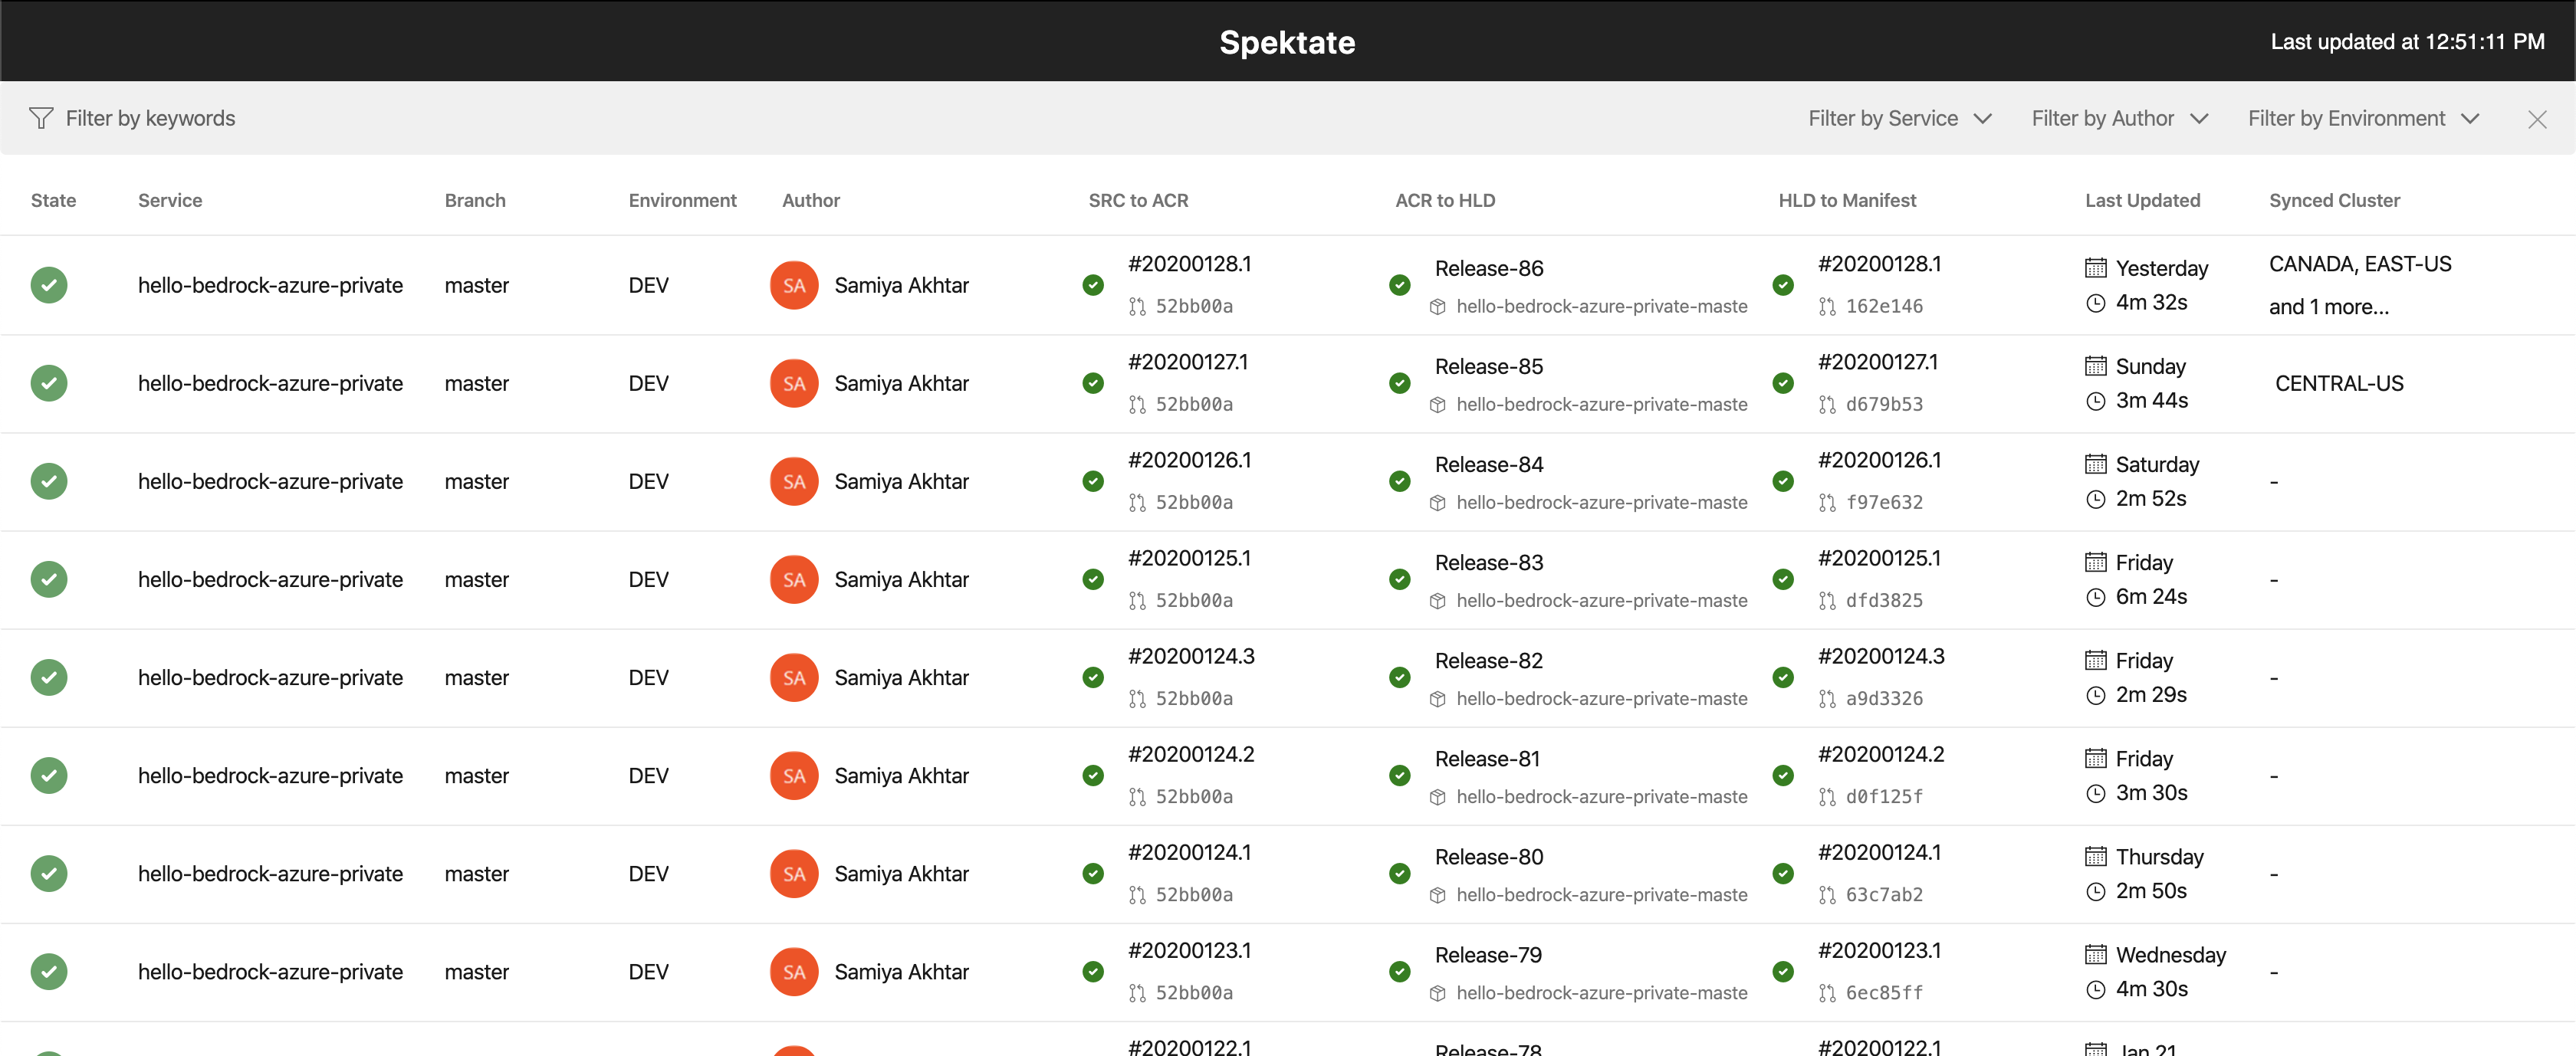Toggle the HLD to Manifest status for #20200123.1
The height and width of the screenshot is (1056, 2576).
click(x=1785, y=970)
